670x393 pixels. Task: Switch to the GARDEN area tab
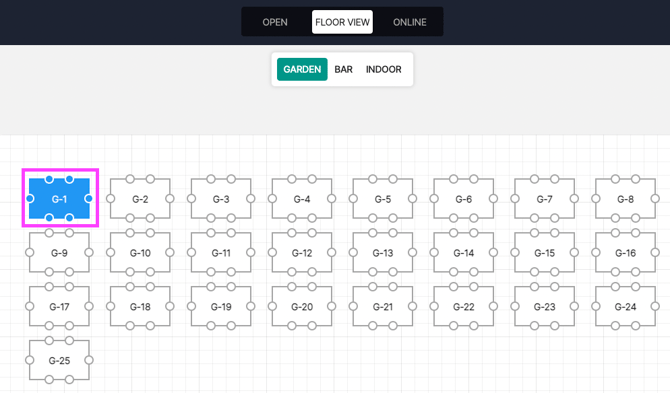pyautogui.click(x=302, y=69)
